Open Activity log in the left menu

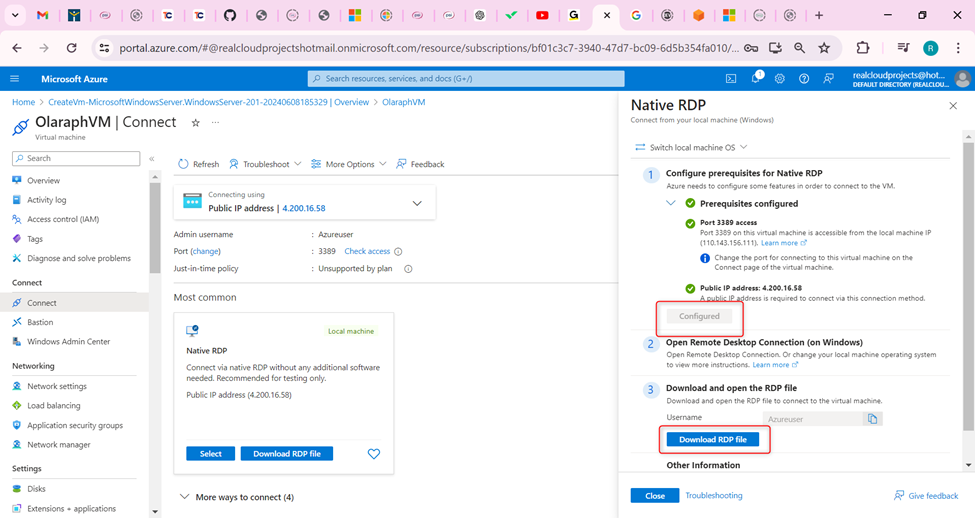click(x=46, y=200)
